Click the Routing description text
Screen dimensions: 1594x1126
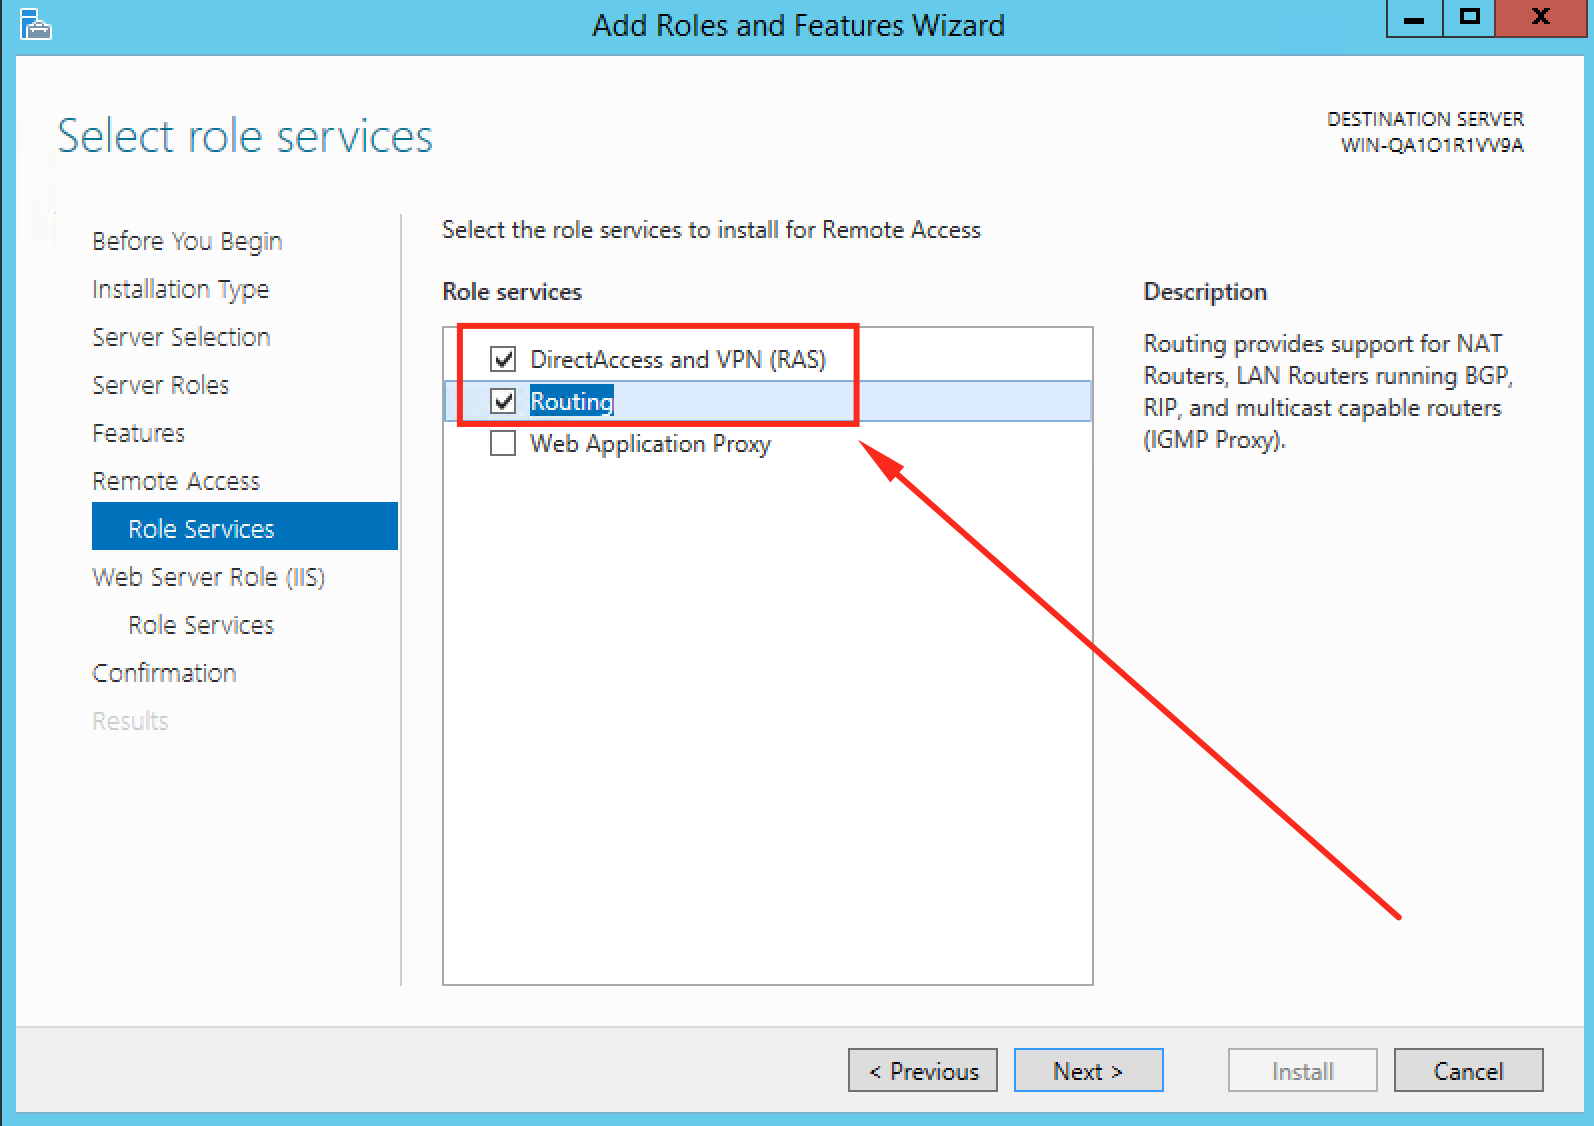(x=1328, y=391)
